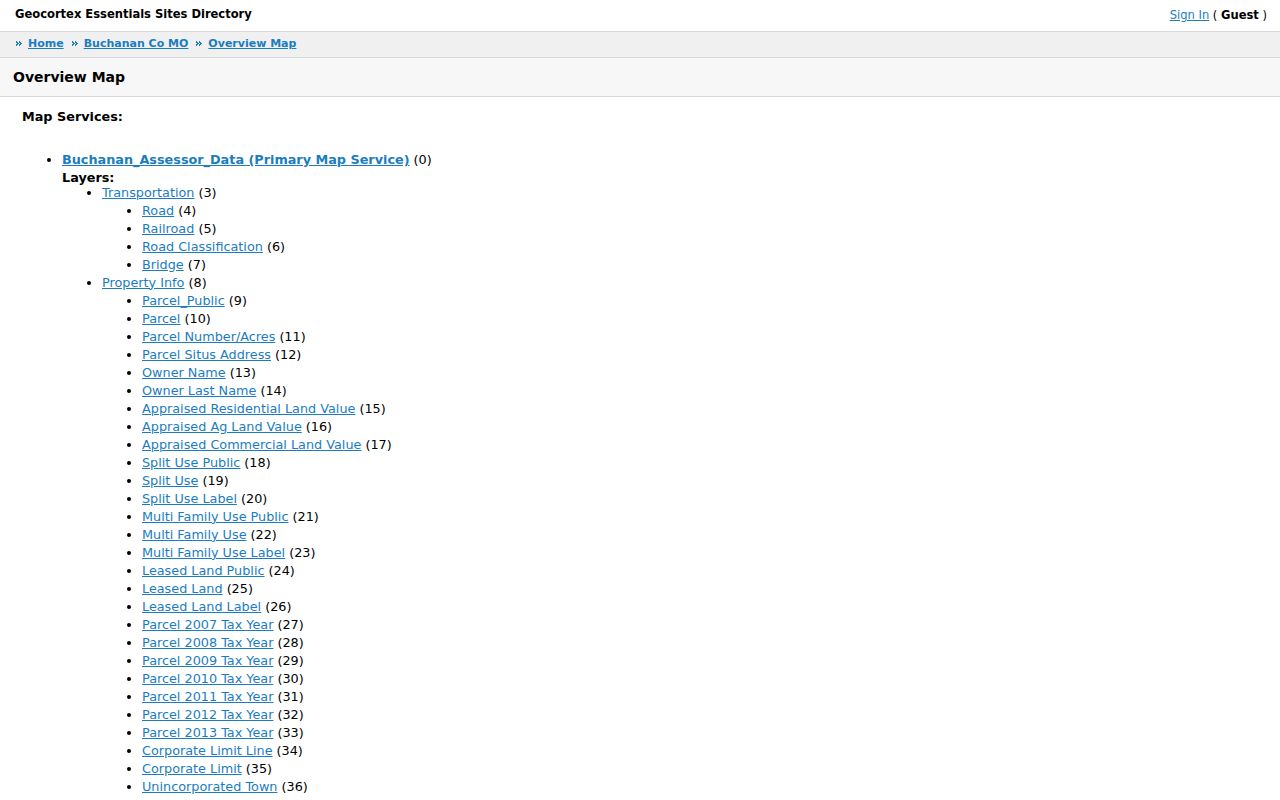
Task: Open Parcel 2013 Tax Year layer
Action: click(208, 733)
